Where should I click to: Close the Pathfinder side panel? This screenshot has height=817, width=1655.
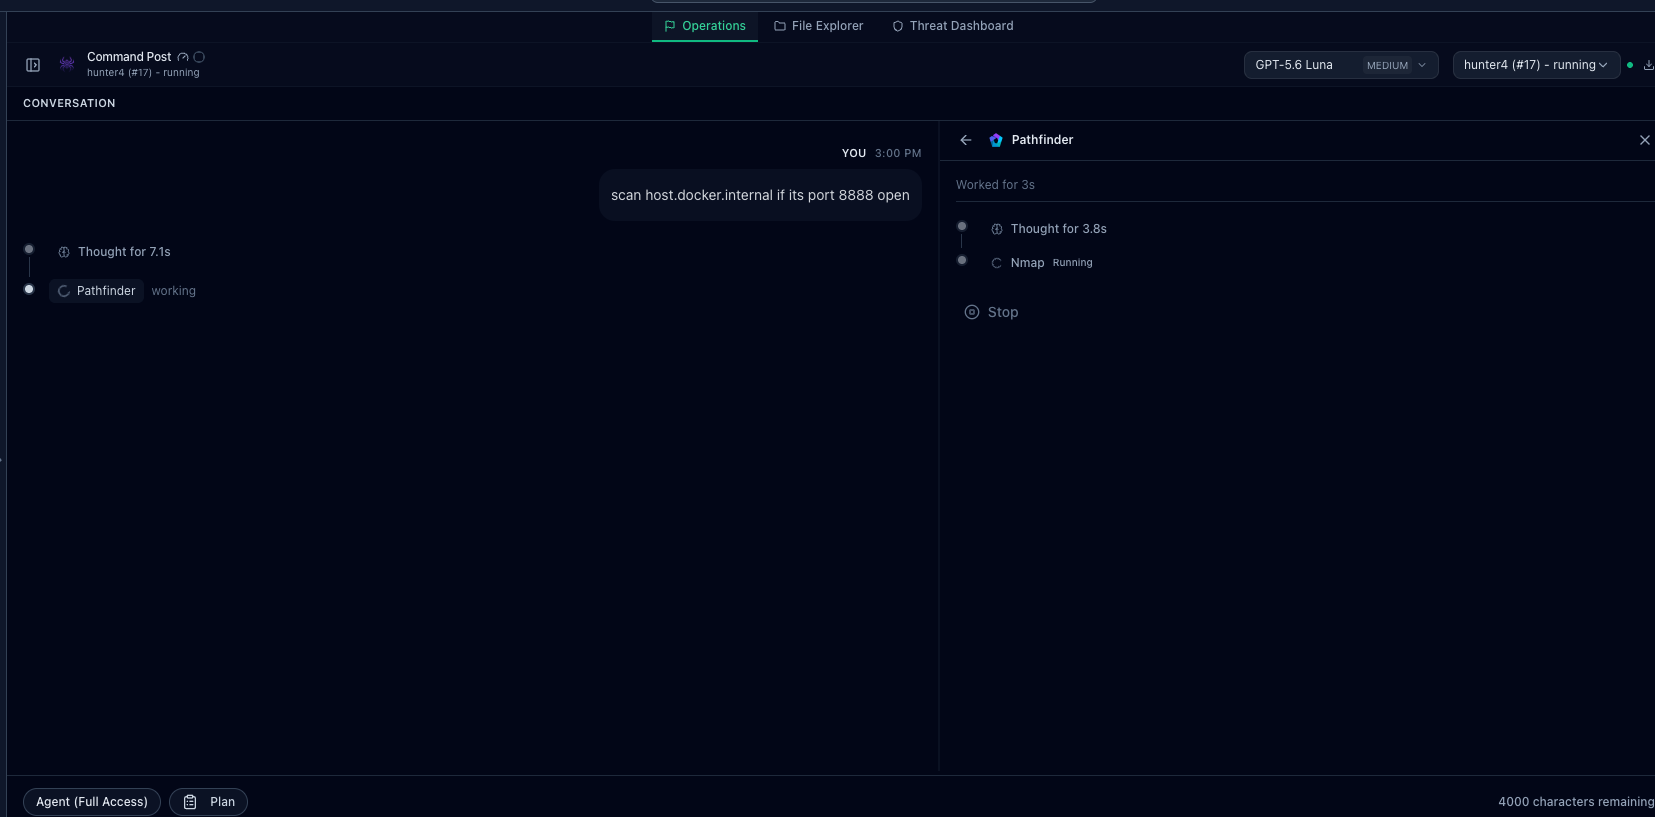coord(1645,140)
